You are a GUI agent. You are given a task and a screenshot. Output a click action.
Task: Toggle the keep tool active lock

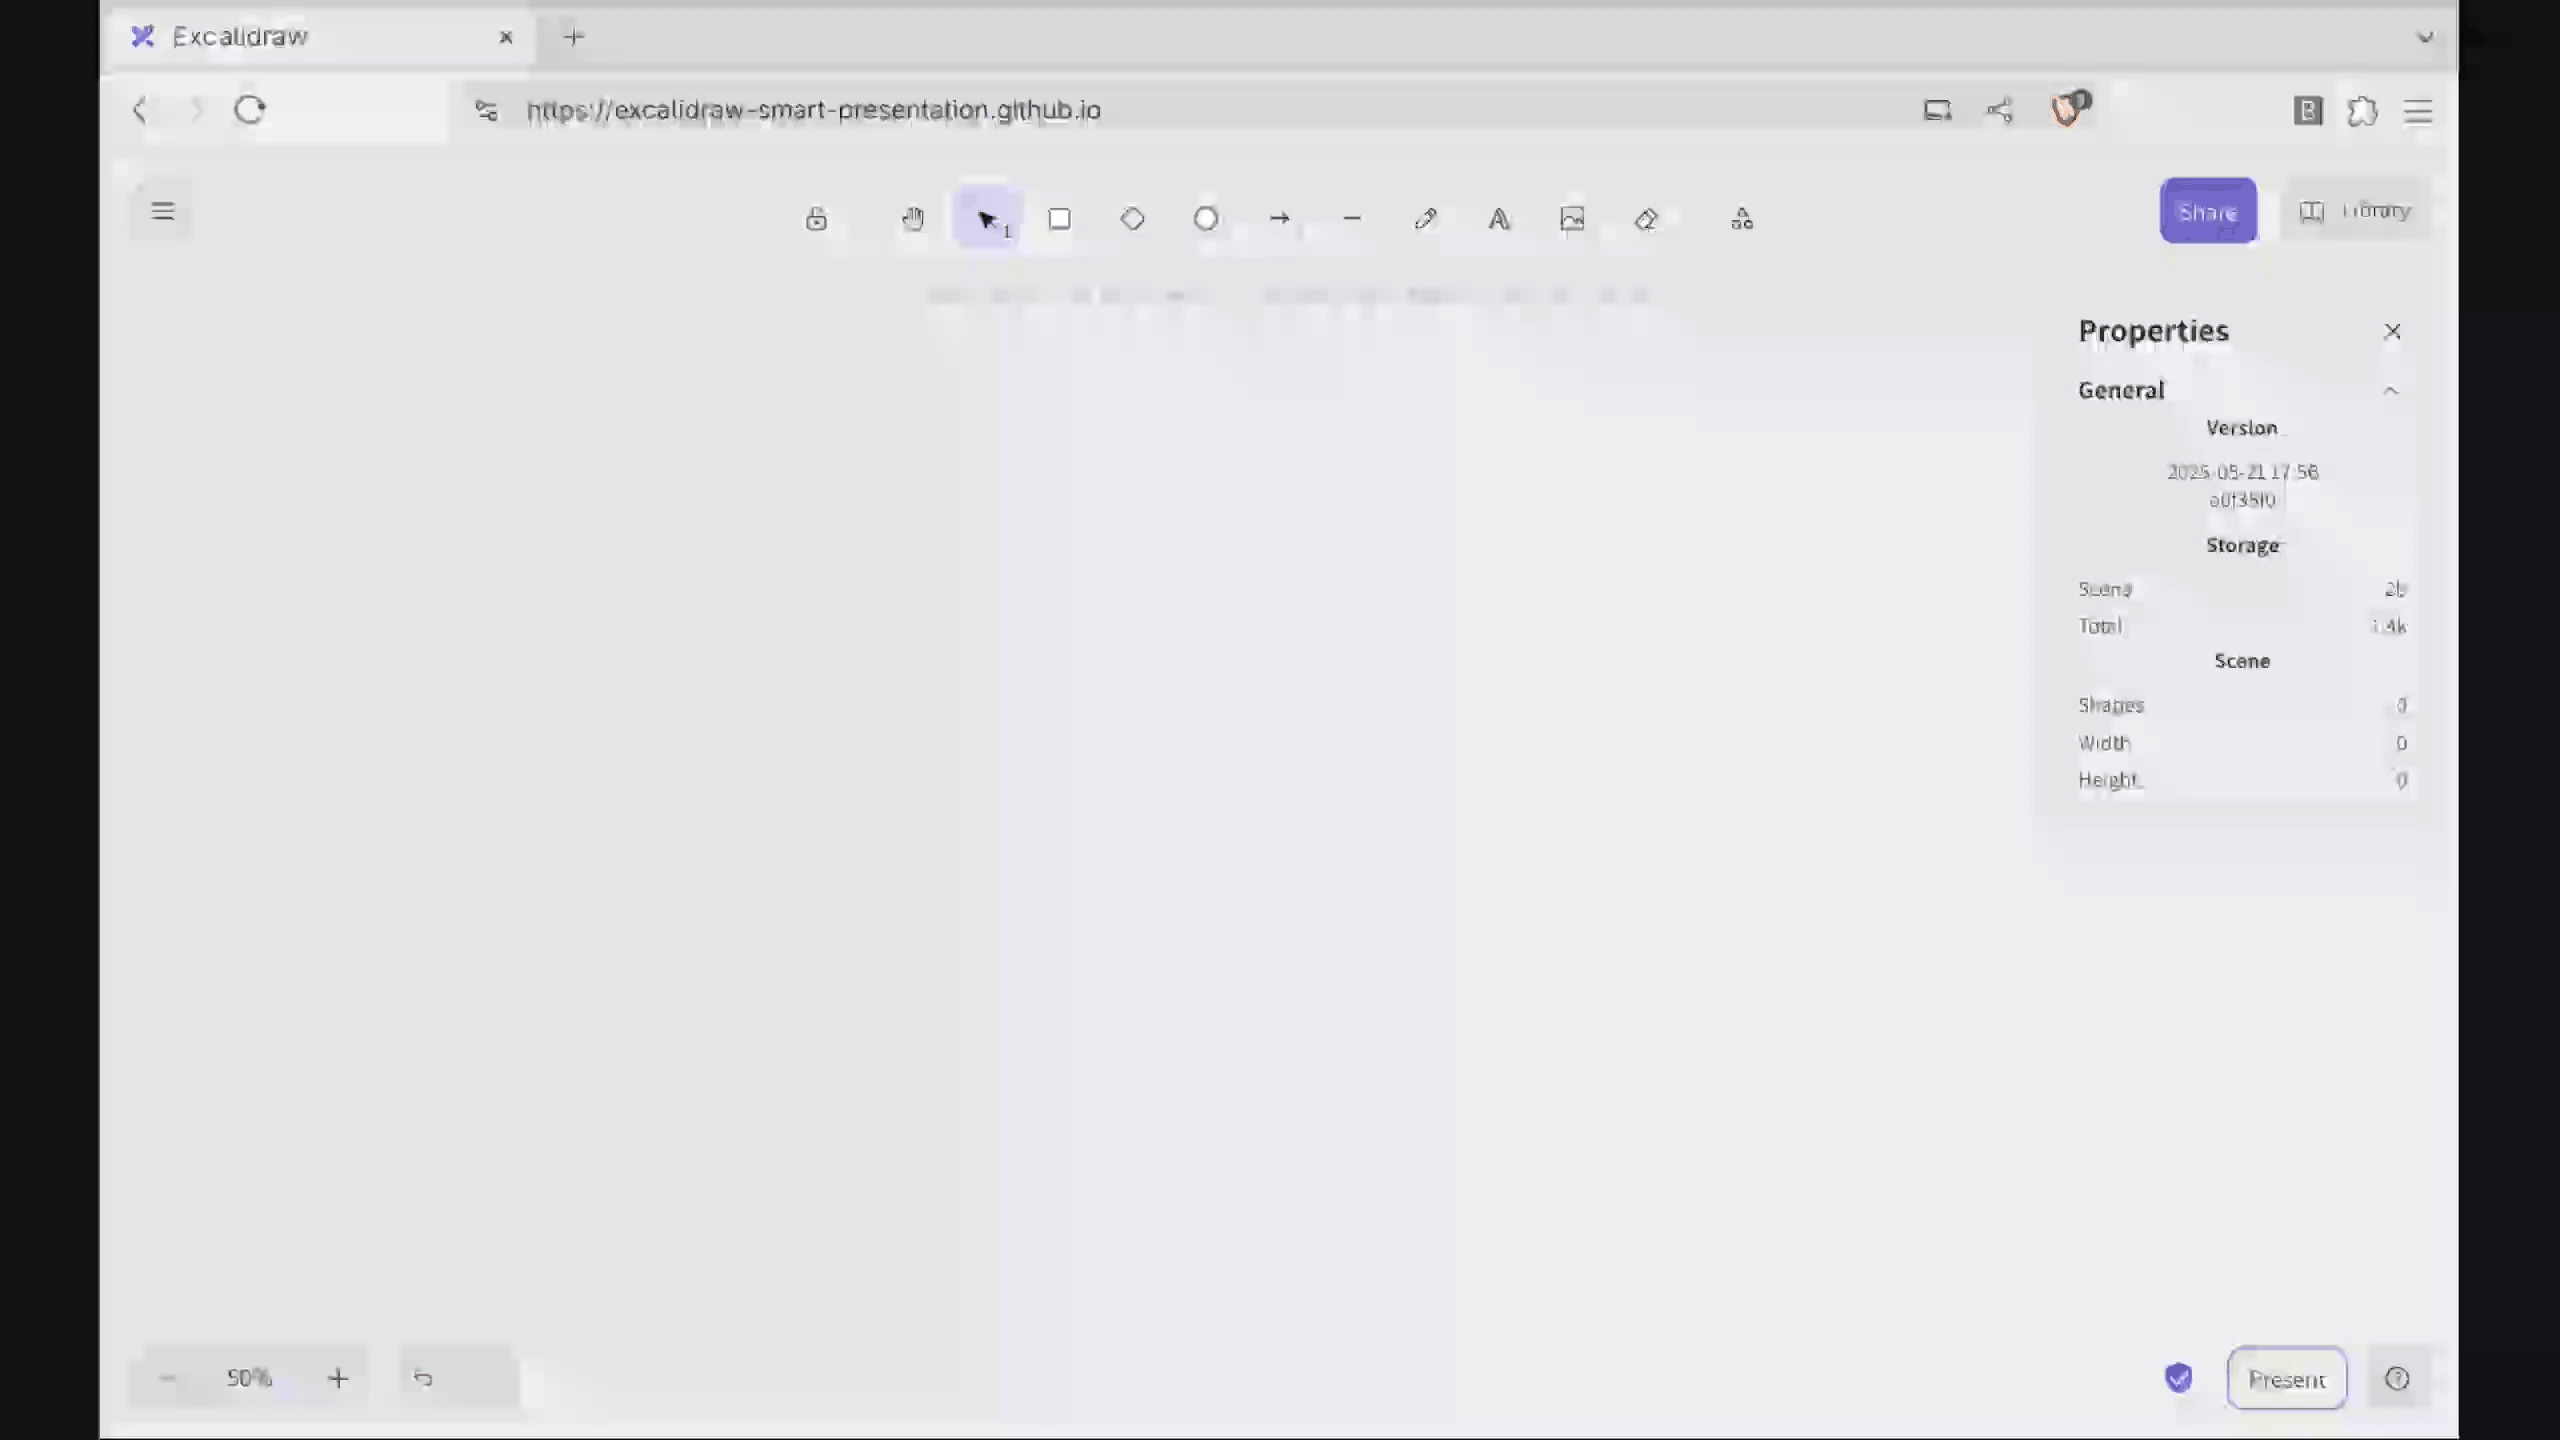816,219
